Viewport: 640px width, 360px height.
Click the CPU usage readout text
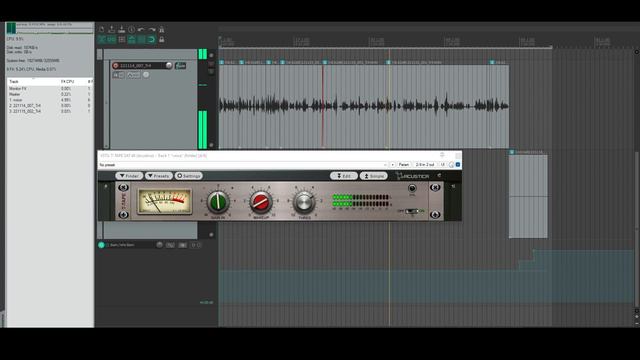(15, 39)
